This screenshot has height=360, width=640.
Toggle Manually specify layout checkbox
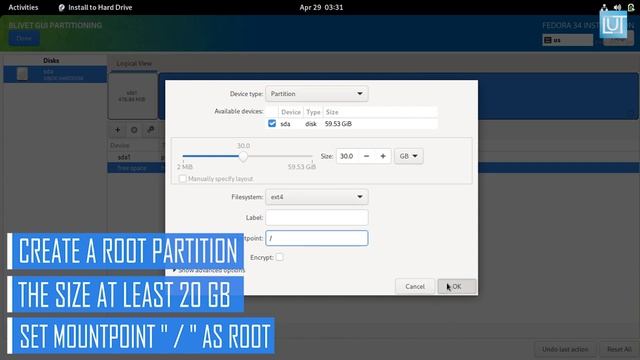click(x=183, y=179)
